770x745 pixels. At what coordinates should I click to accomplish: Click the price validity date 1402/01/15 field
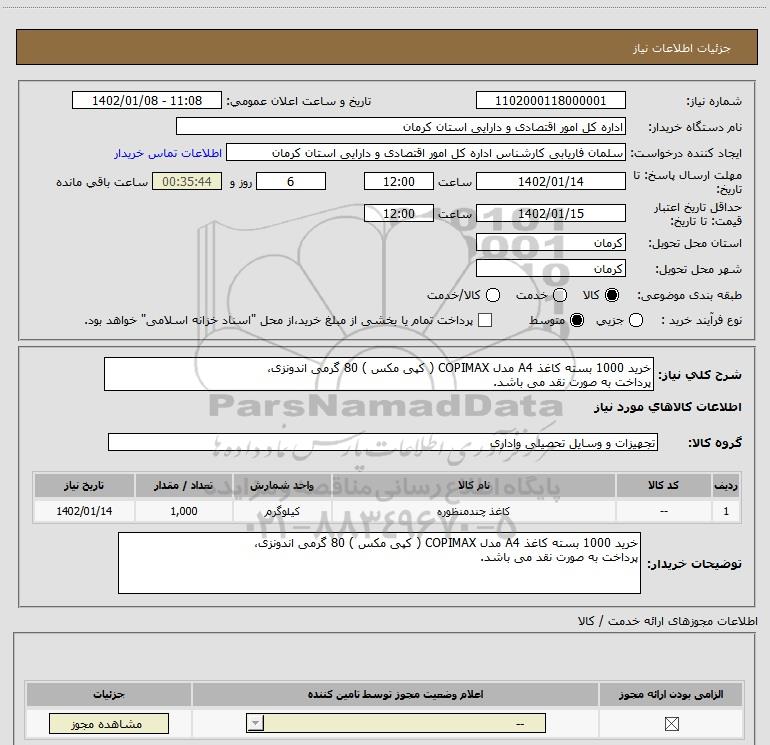click(x=550, y=213)
